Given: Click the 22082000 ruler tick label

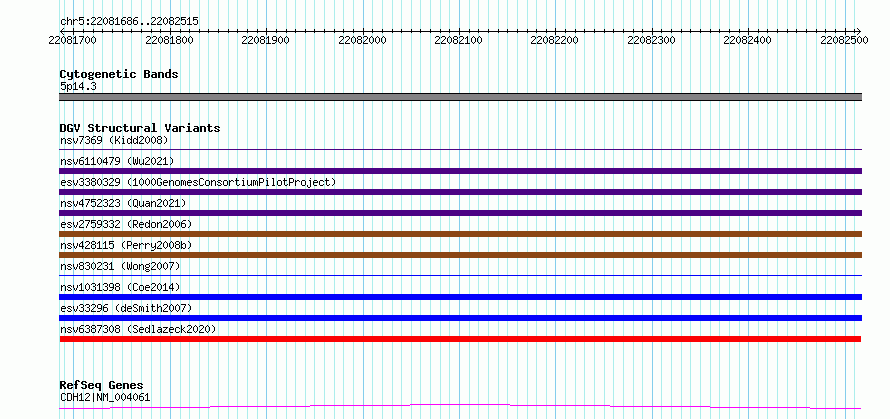Looking at the screenshot, I should (x=362, y=40).
